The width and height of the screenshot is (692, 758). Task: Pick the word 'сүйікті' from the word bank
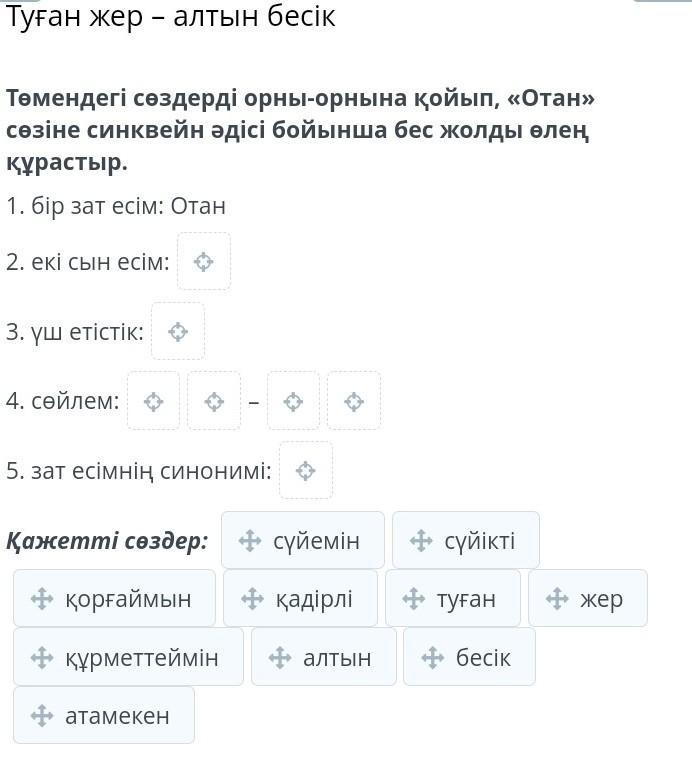coord(480,541)
